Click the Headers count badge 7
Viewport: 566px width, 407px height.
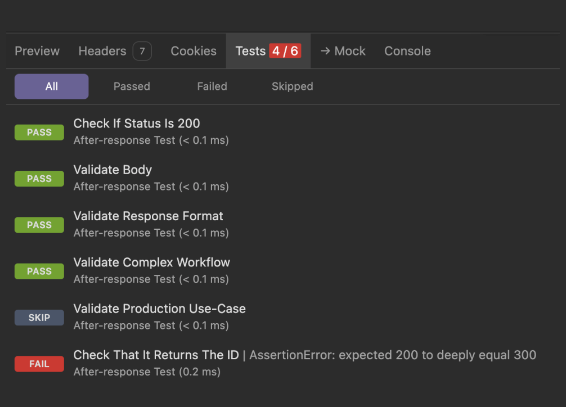142,51
